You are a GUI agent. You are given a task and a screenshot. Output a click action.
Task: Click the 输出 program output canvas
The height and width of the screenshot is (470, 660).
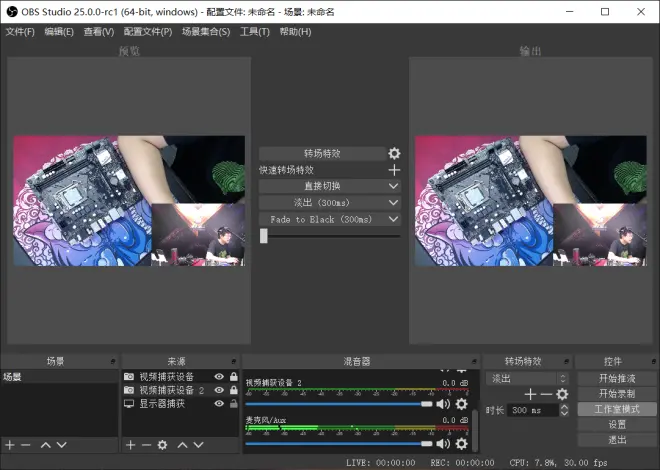[x=530, y=201]
